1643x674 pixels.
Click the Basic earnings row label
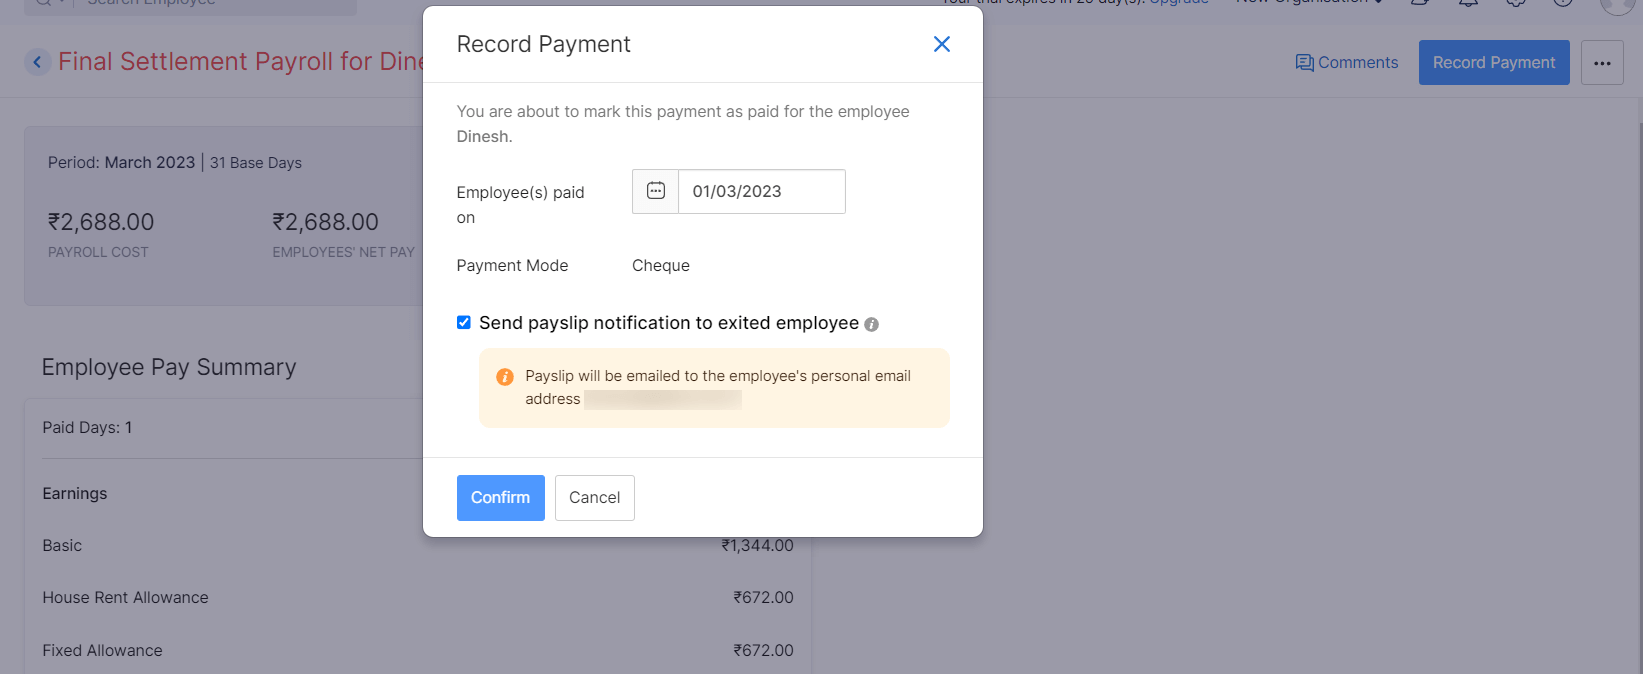click(62, 545)
